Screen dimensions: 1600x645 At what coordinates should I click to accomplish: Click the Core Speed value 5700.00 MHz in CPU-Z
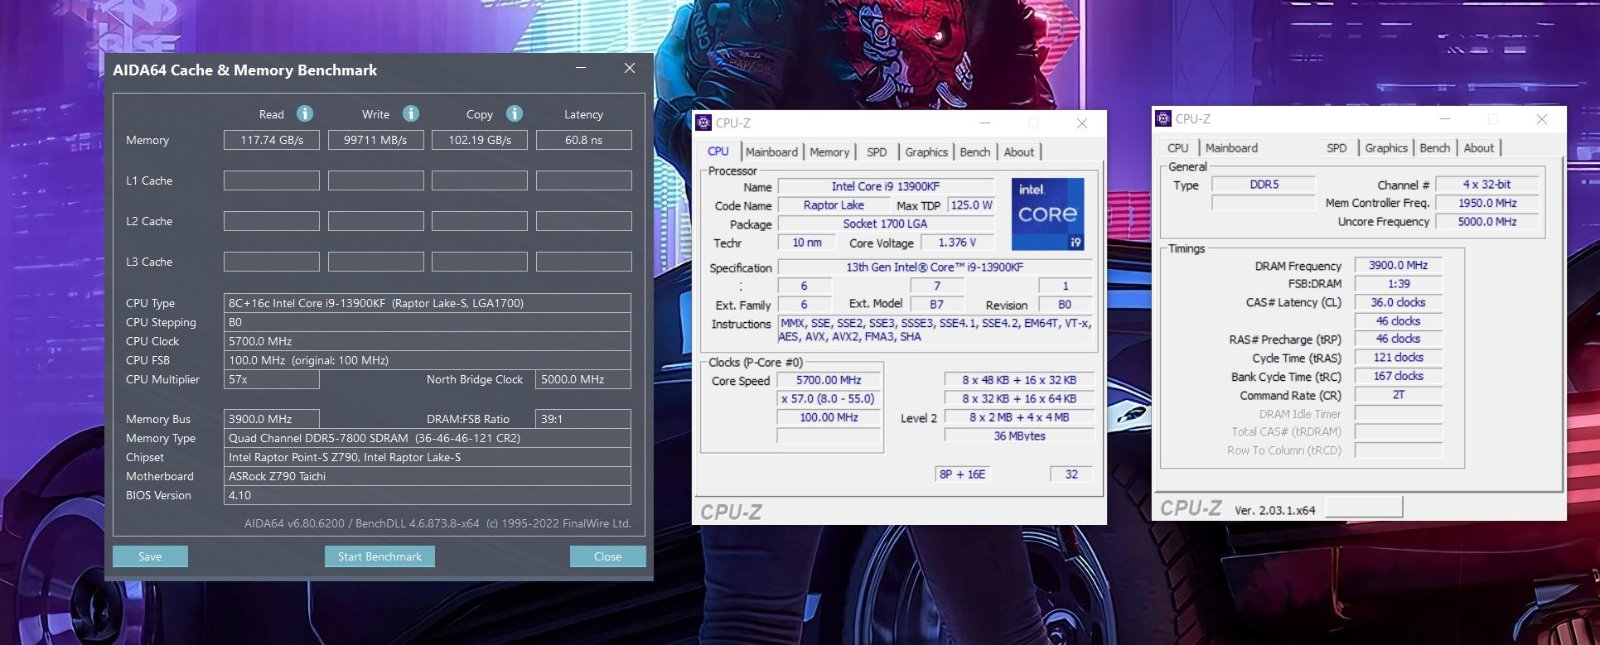point(829,380)
